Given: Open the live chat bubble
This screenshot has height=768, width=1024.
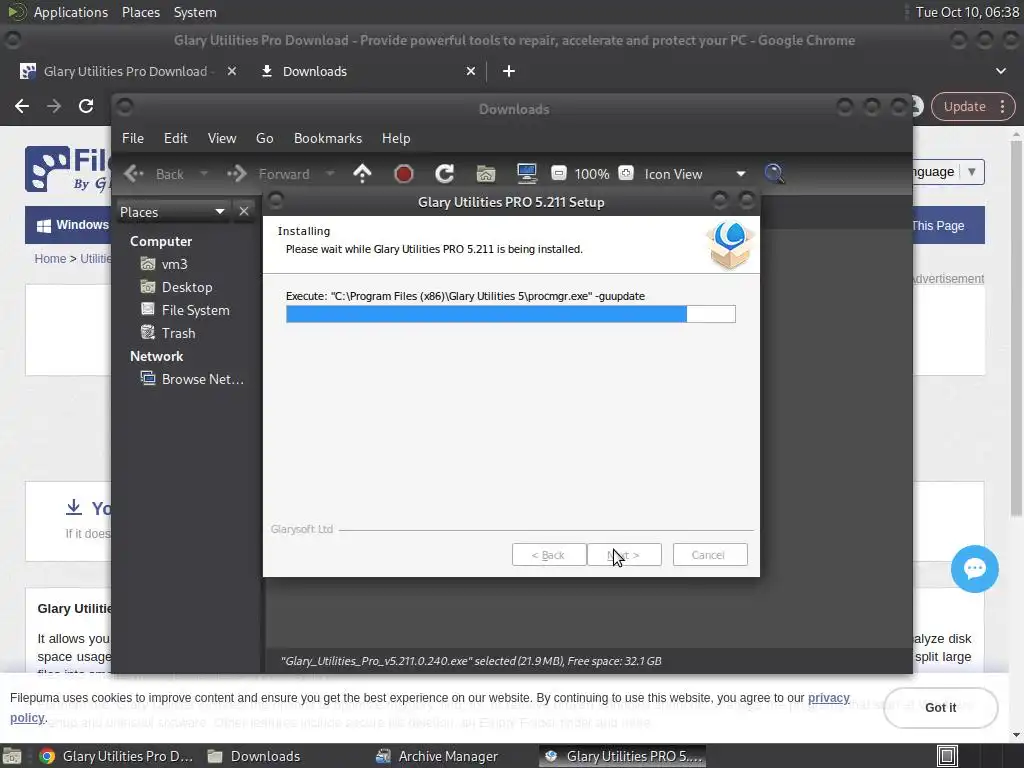Looking at the screenshot, I should coord(974,569).
